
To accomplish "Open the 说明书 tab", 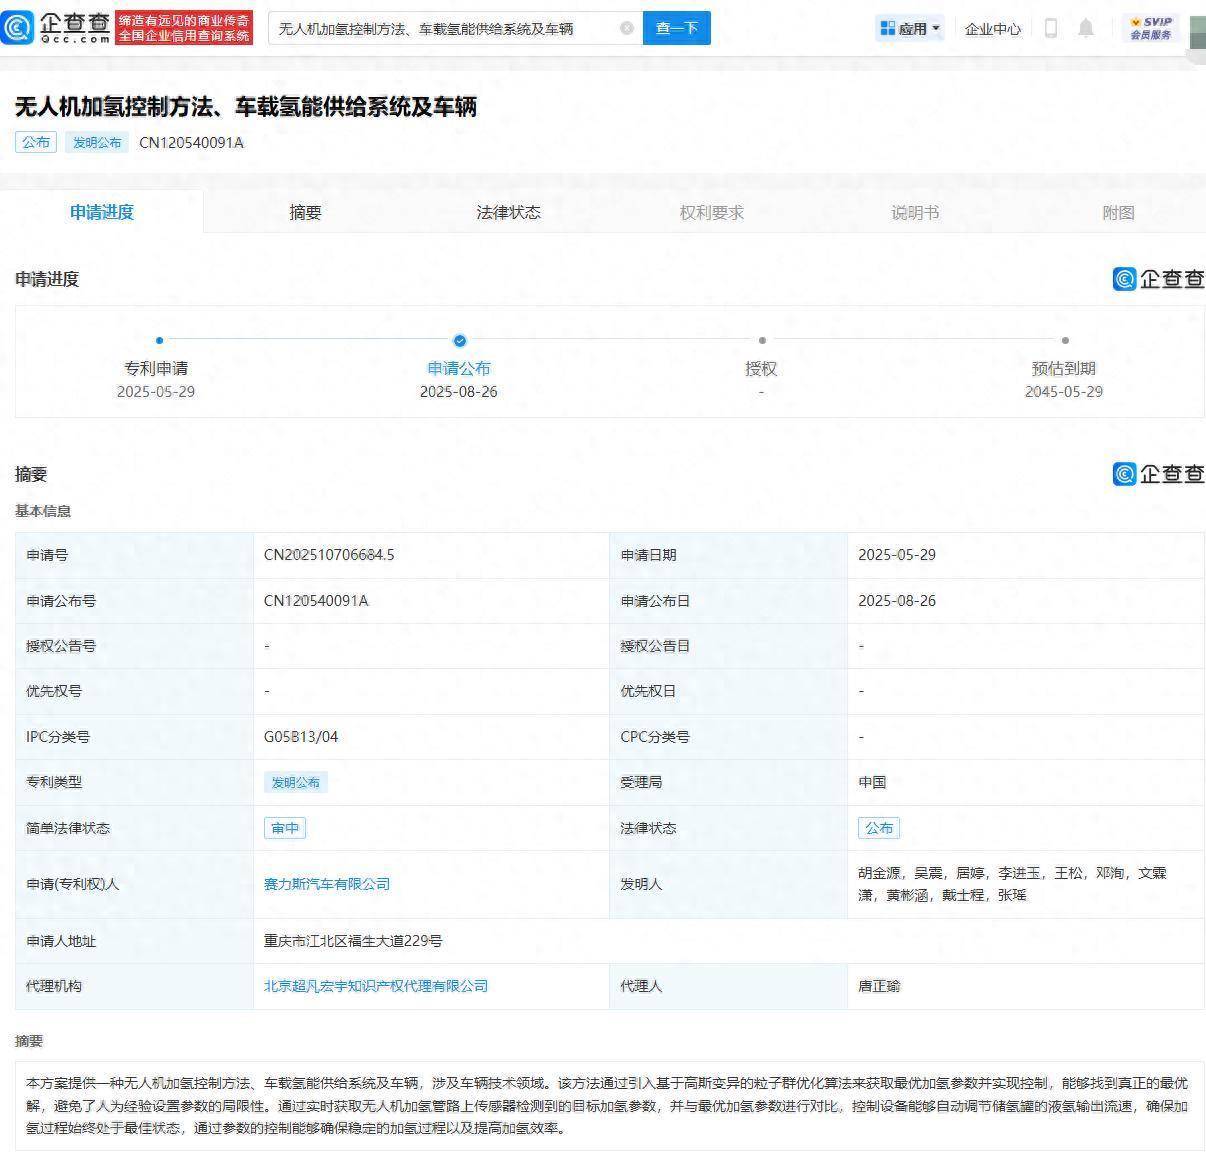I will pos(914,212).
